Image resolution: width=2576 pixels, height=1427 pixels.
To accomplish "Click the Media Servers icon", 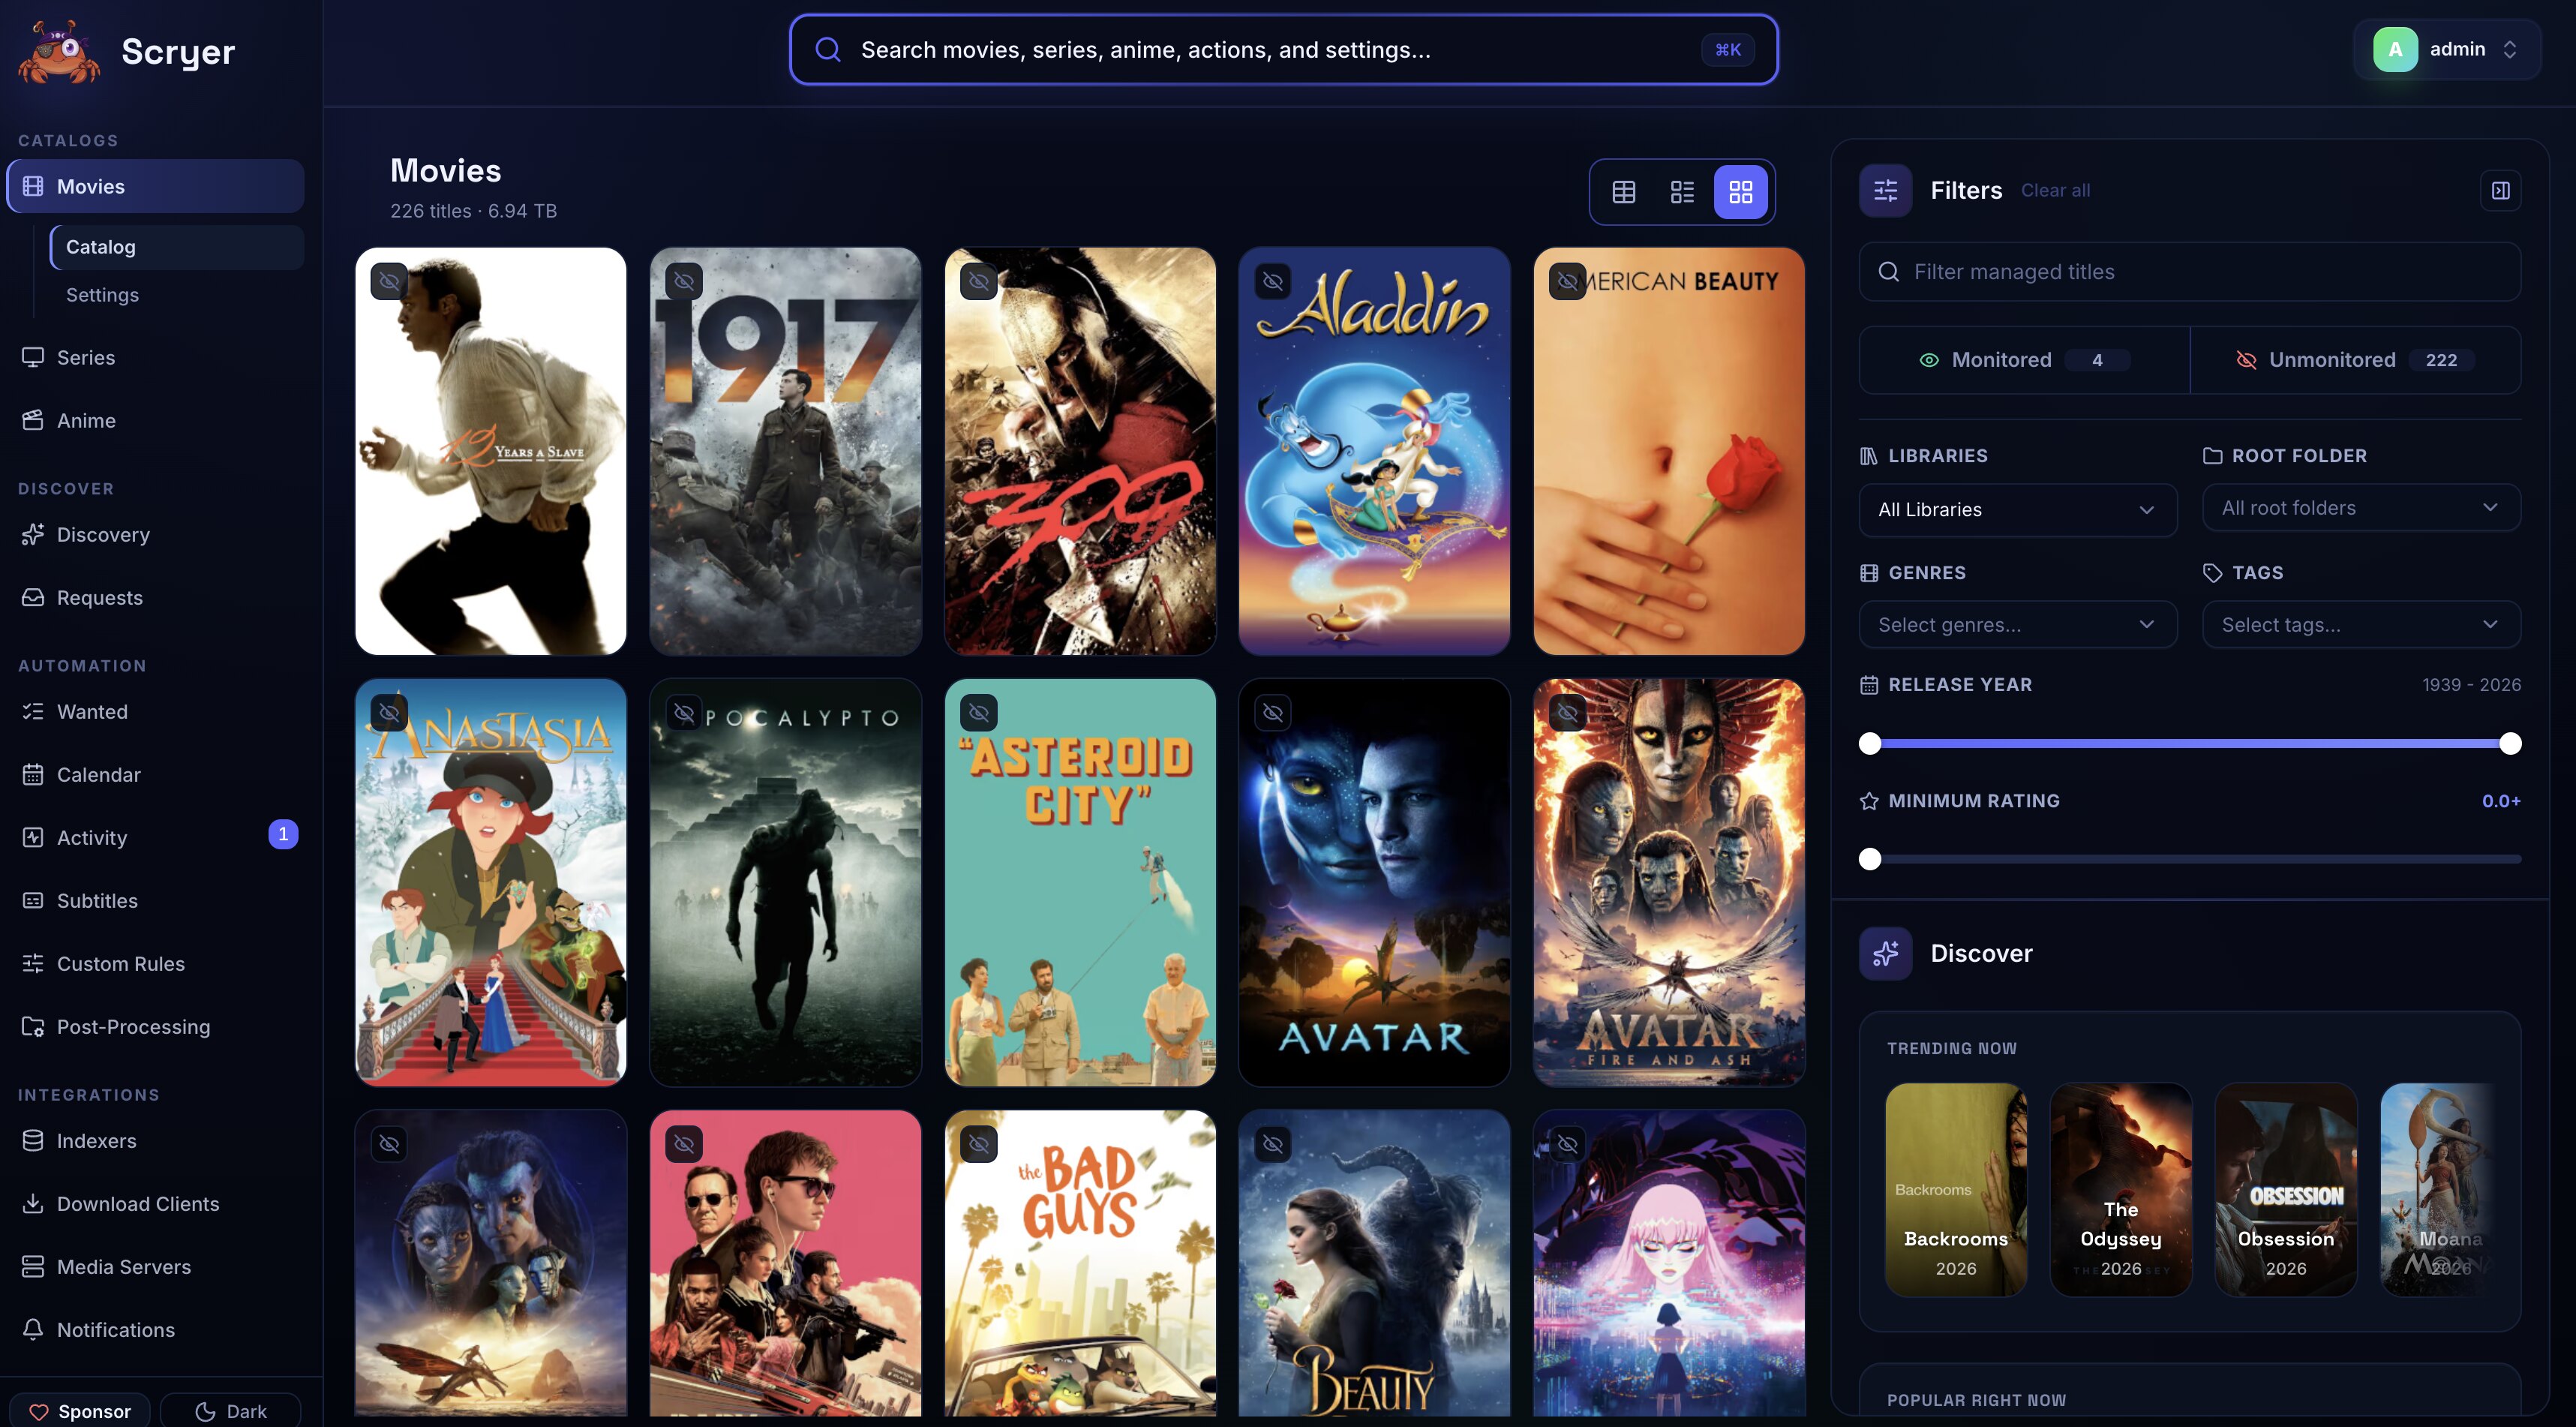I will pyautogui.click(x=33, y=1266).
